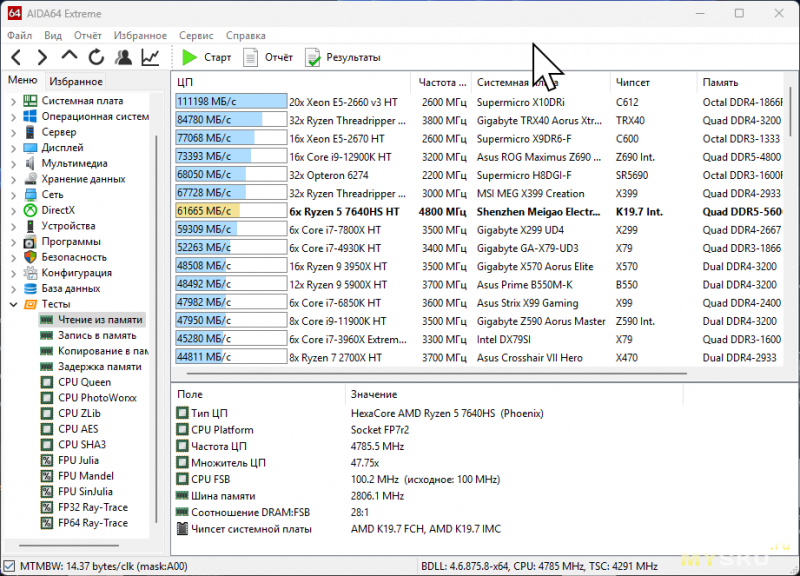
Task: Open the Вид menu
Action: click(53, 35)
